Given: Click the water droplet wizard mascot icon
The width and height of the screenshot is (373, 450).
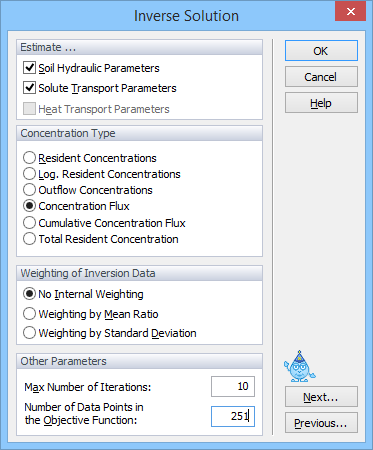Looking at the screenshot, I should click(x=299, y=366).
